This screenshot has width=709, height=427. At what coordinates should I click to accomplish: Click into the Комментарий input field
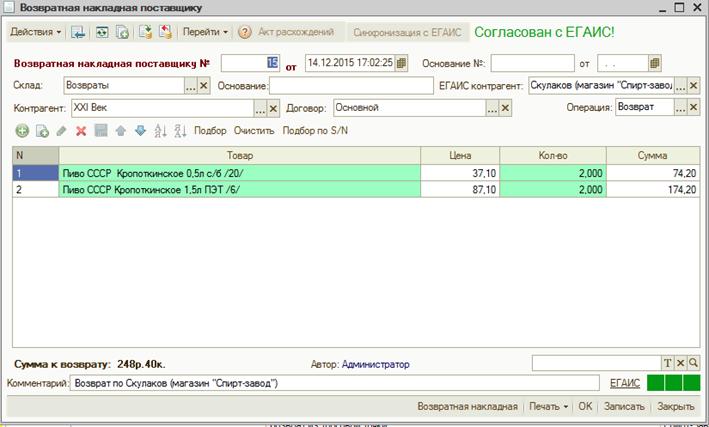pos(335,383)
